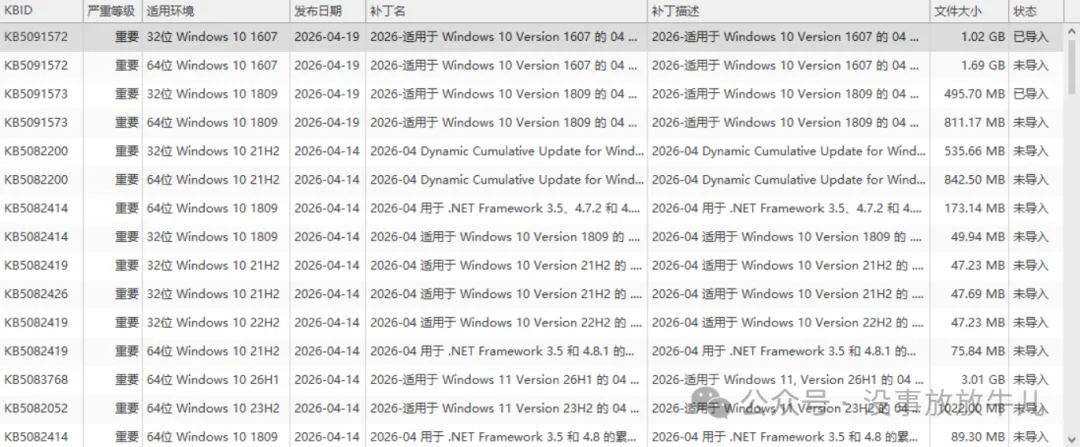Click the 补丁描述 column header
This screenshot has width=1080, height=447.
789,11
